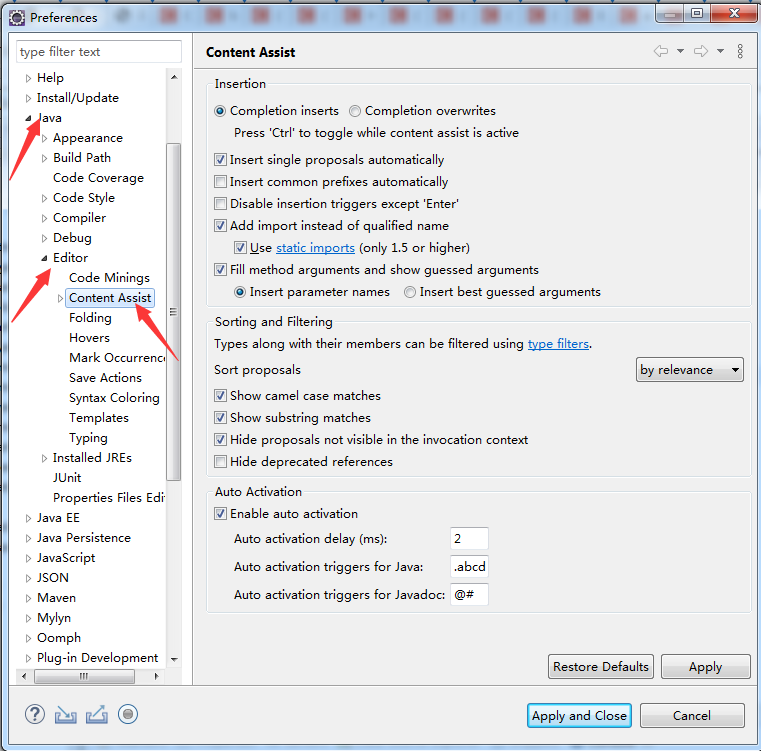Cancel the Preferences dialog
The height and width of the screenshot is (751, 761).
coord(692,716)
